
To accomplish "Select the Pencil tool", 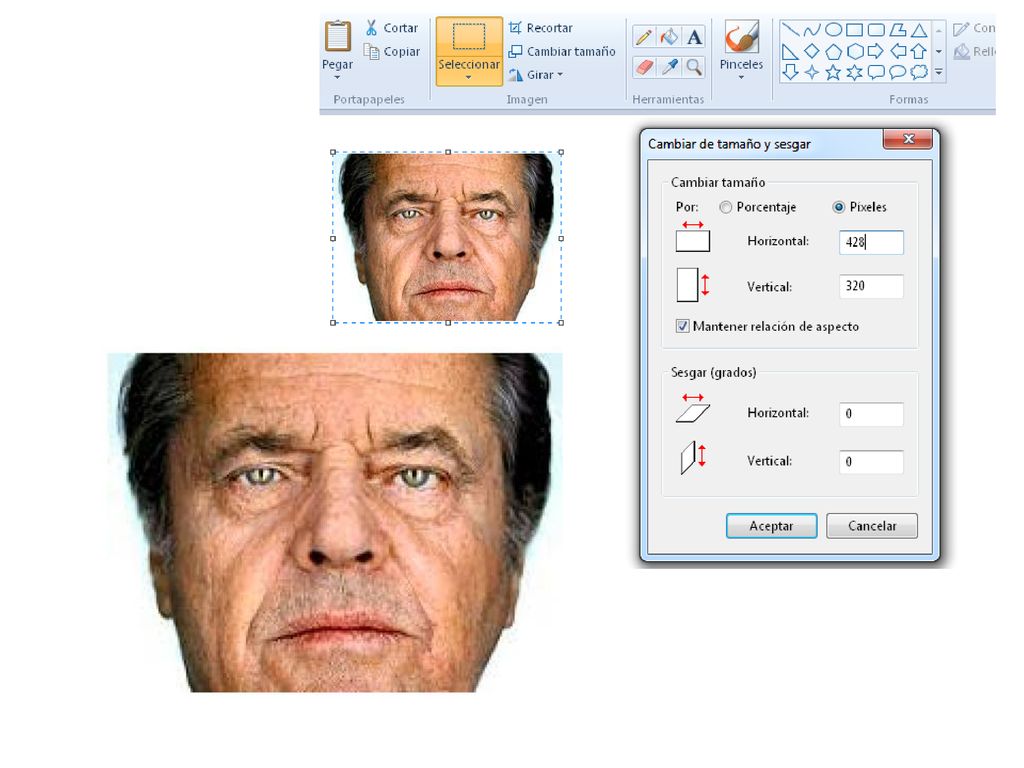I will 644,37.
